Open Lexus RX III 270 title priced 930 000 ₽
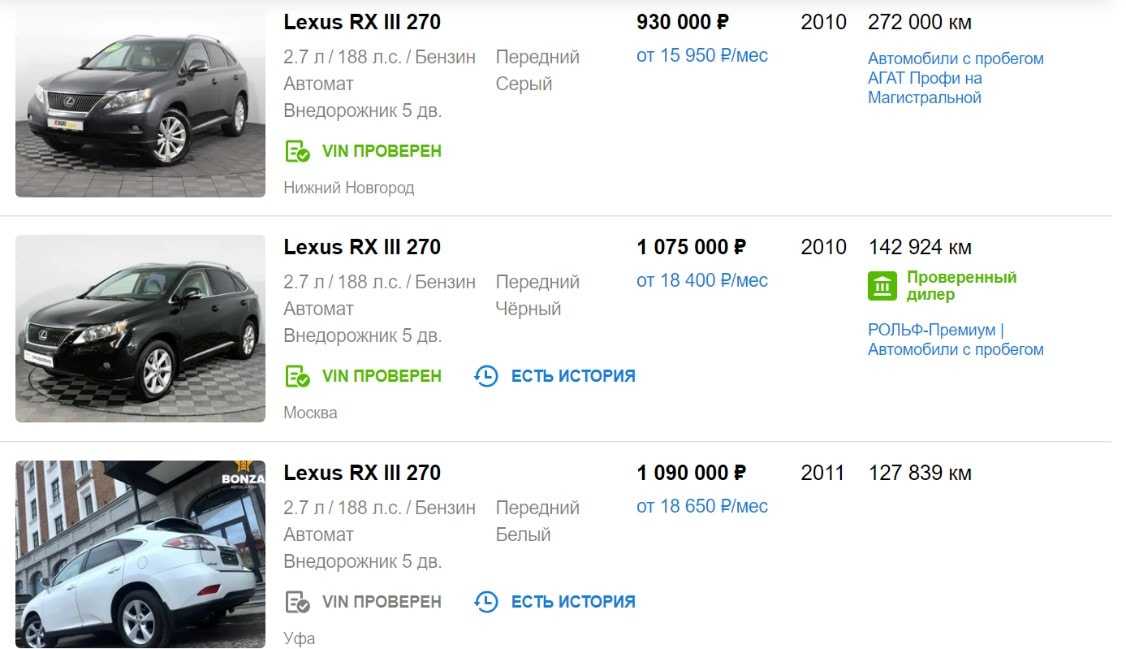This screenshot has height=649, width=1126. [x=362, y=22]
